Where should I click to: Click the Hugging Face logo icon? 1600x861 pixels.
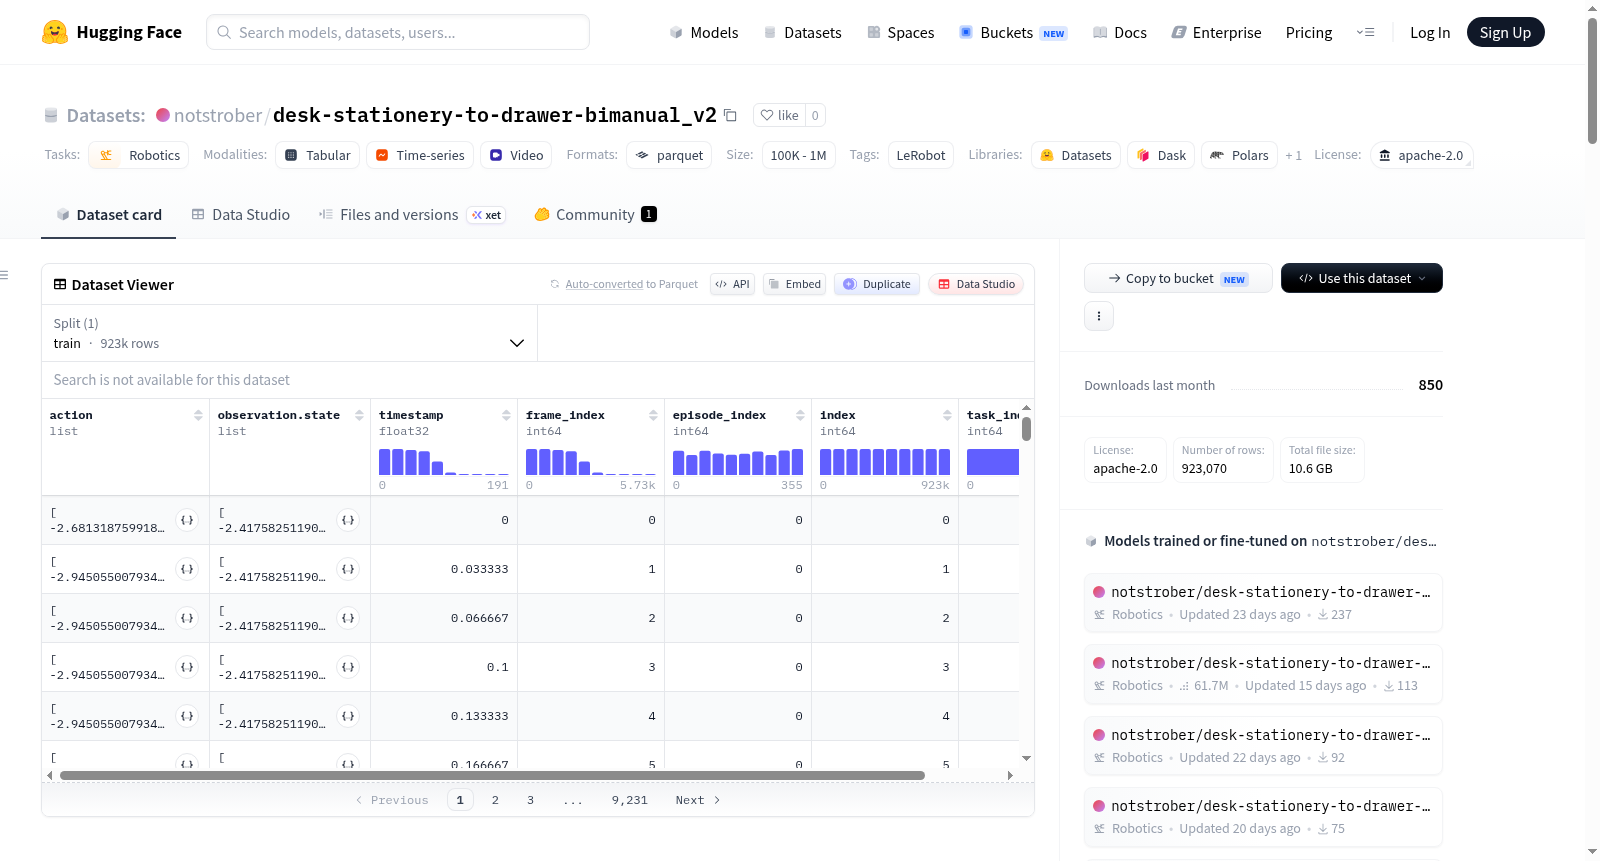[55, 32]
